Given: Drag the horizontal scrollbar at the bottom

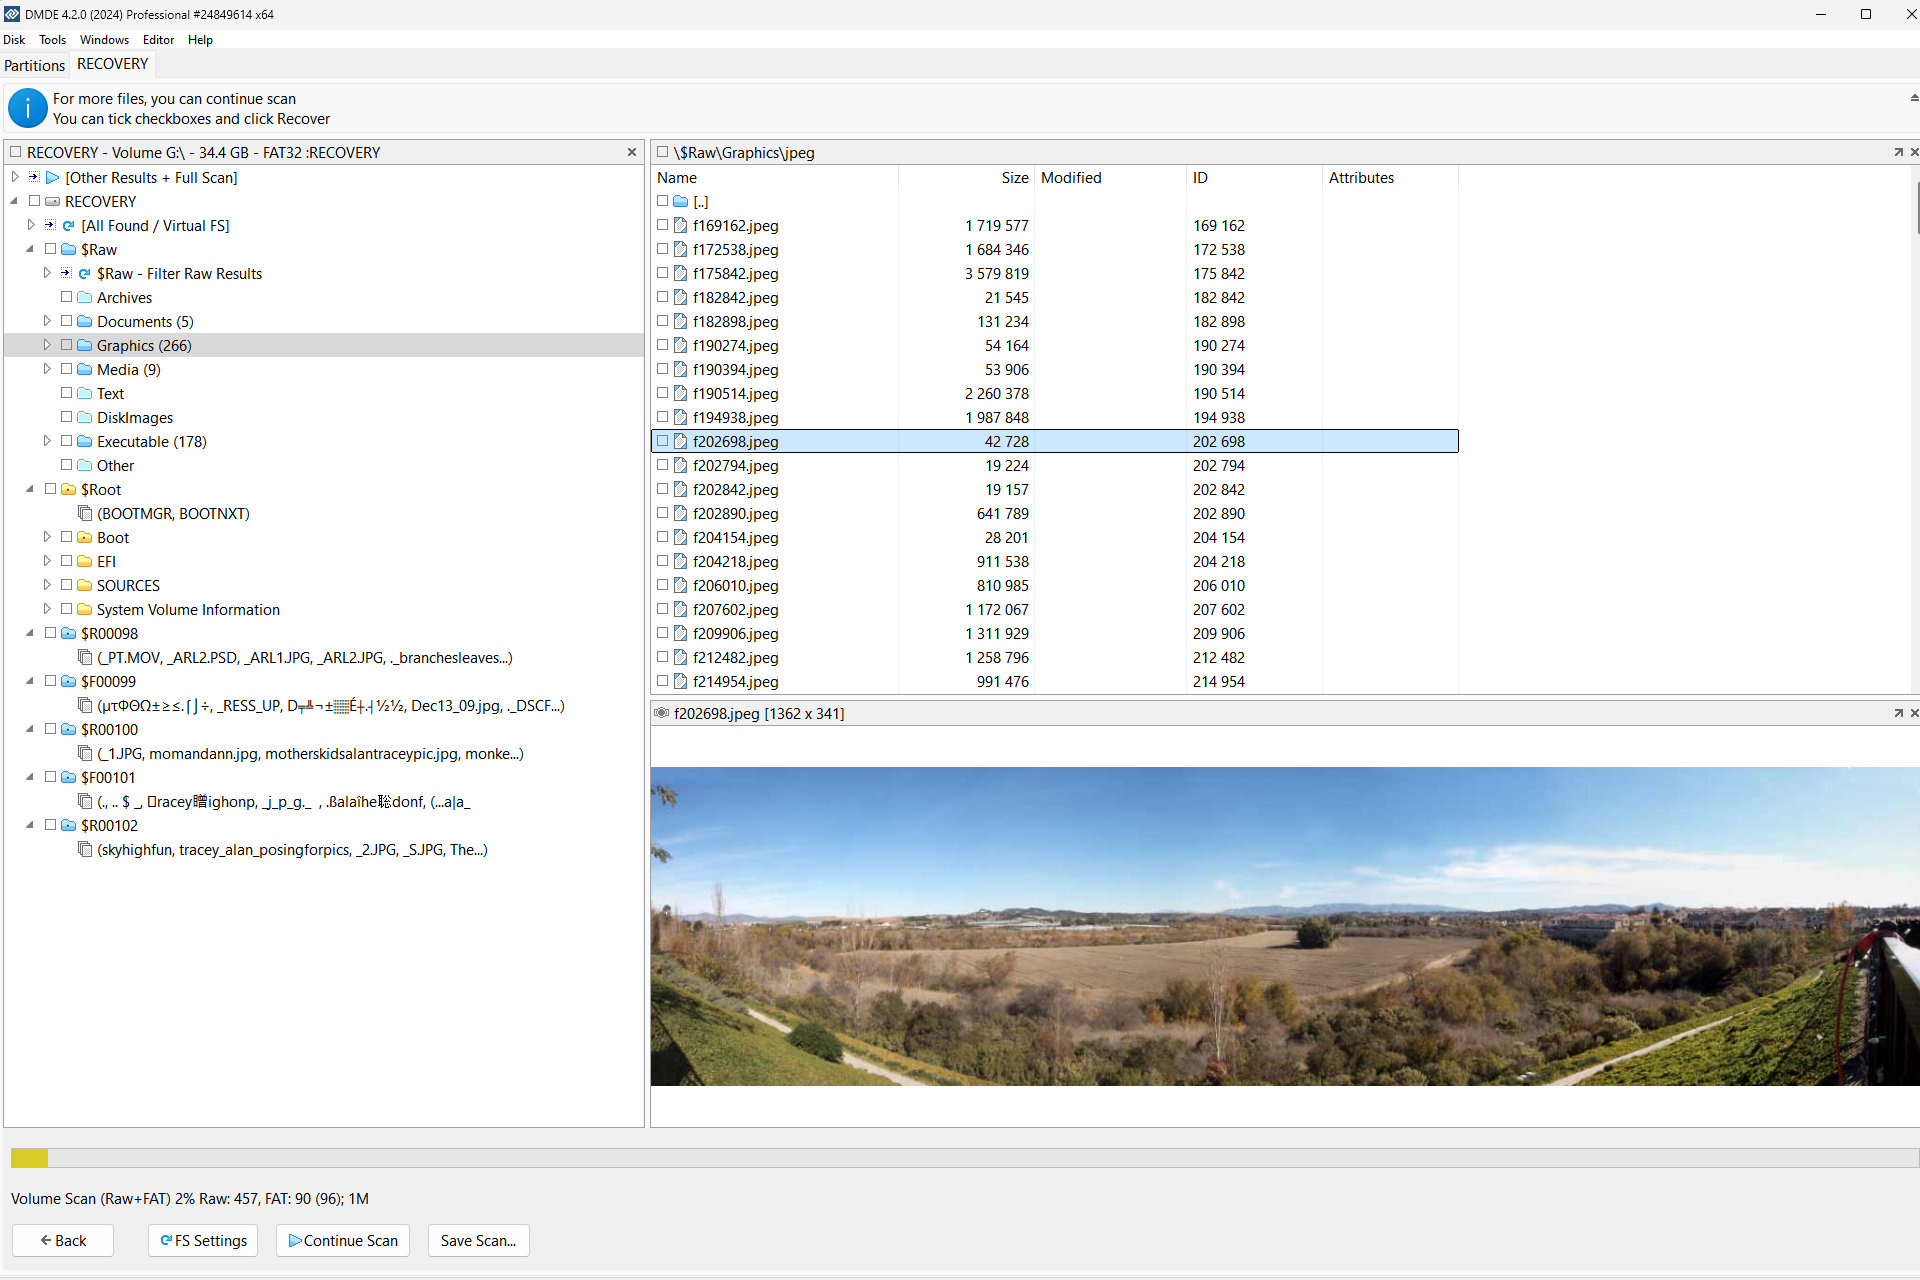Looking at the screenshot, I should tap(31, 1159).
